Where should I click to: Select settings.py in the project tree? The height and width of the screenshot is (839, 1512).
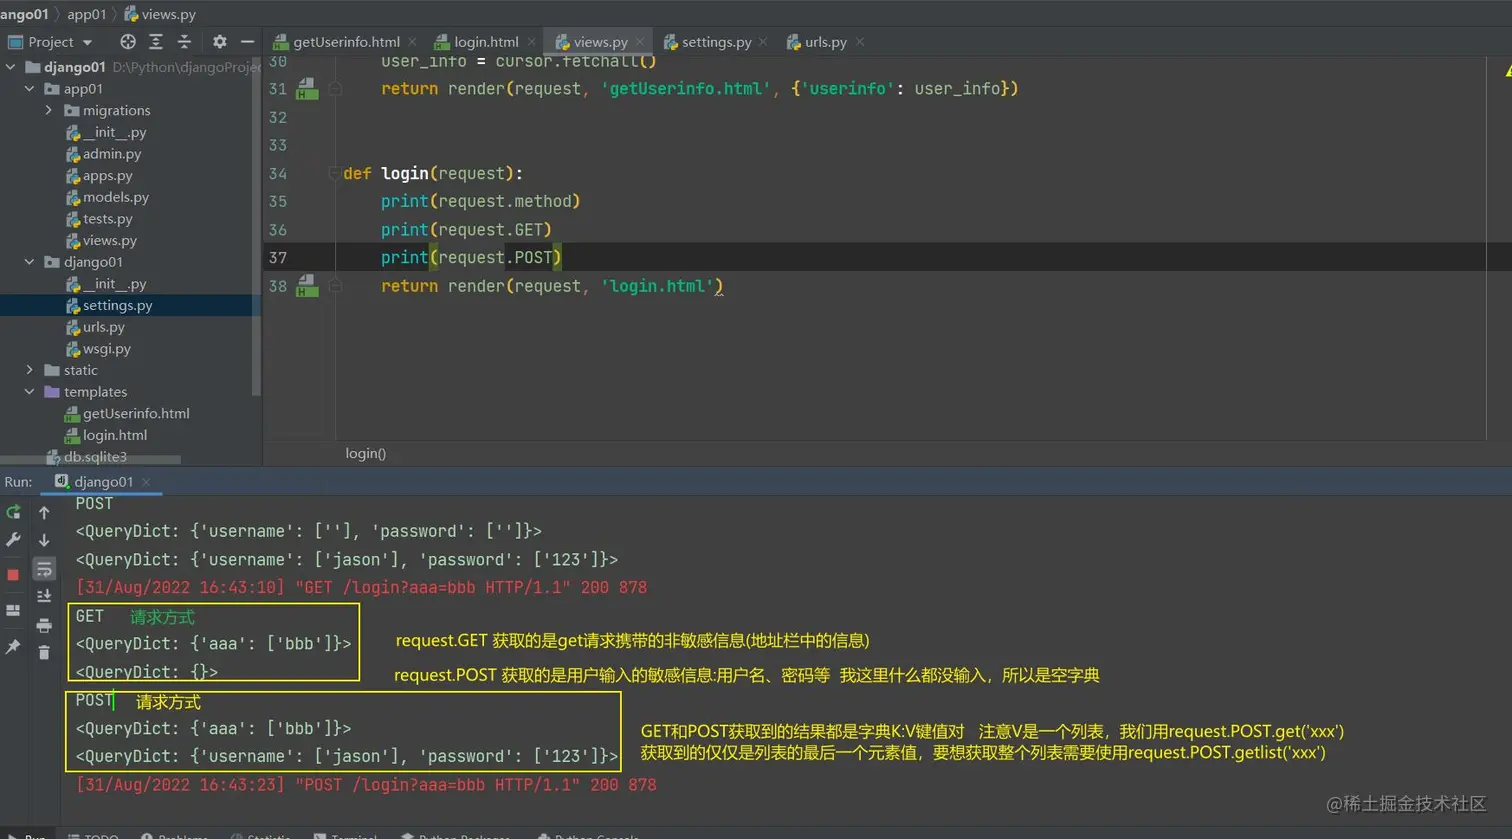pos(118,306)
